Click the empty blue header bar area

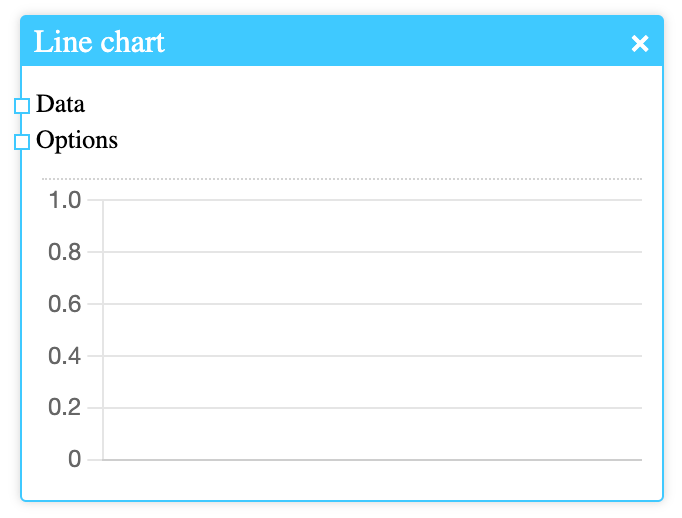click(x=400, y=42)
